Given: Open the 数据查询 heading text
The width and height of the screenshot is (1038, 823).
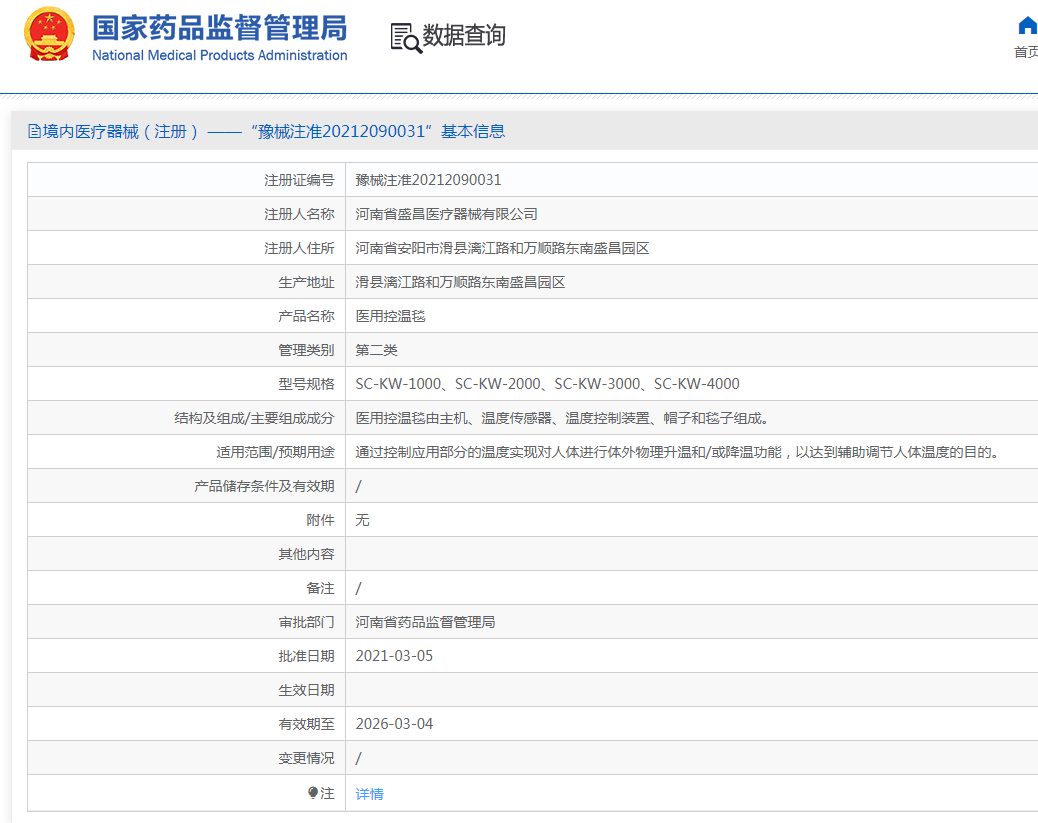Looking at the screenshot, I should (464, 36).
